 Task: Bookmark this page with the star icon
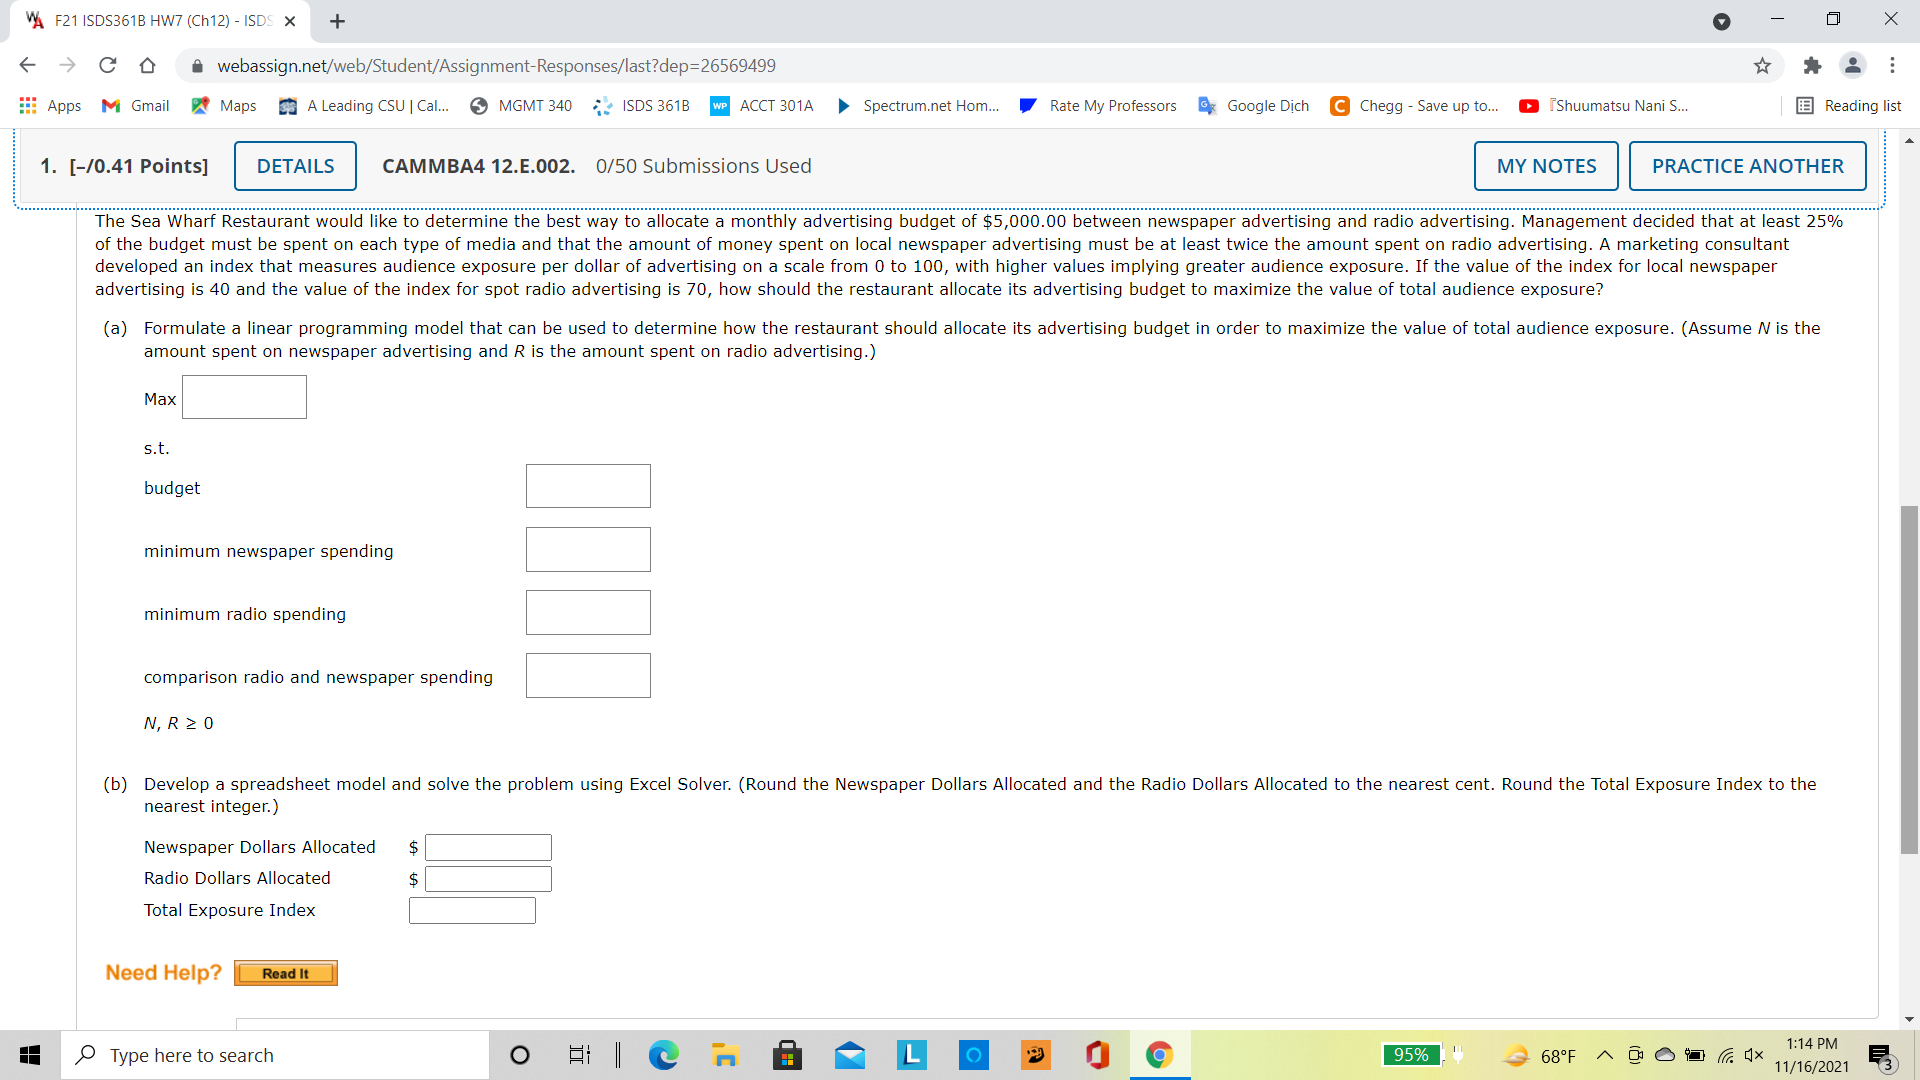pos(1763,65)
